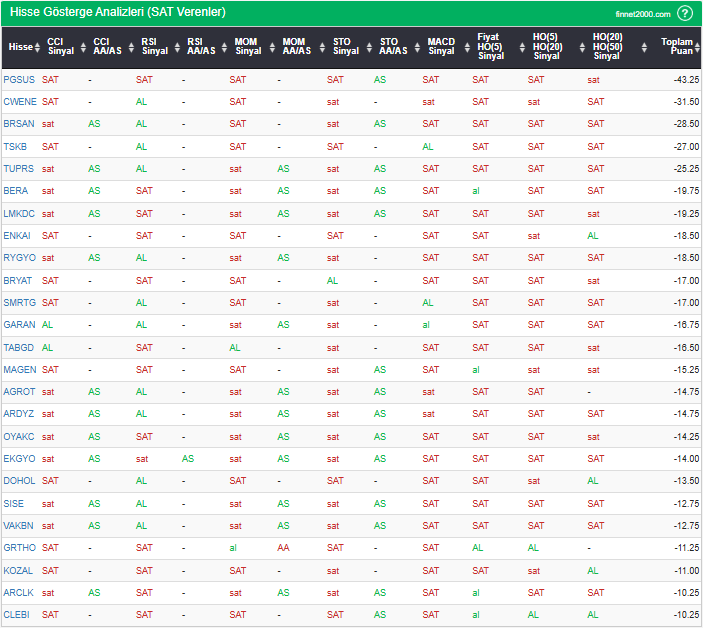Sort by Toplam Puan column arrows
This screenshot has height=628, width=703.
[x=698, y=47]
